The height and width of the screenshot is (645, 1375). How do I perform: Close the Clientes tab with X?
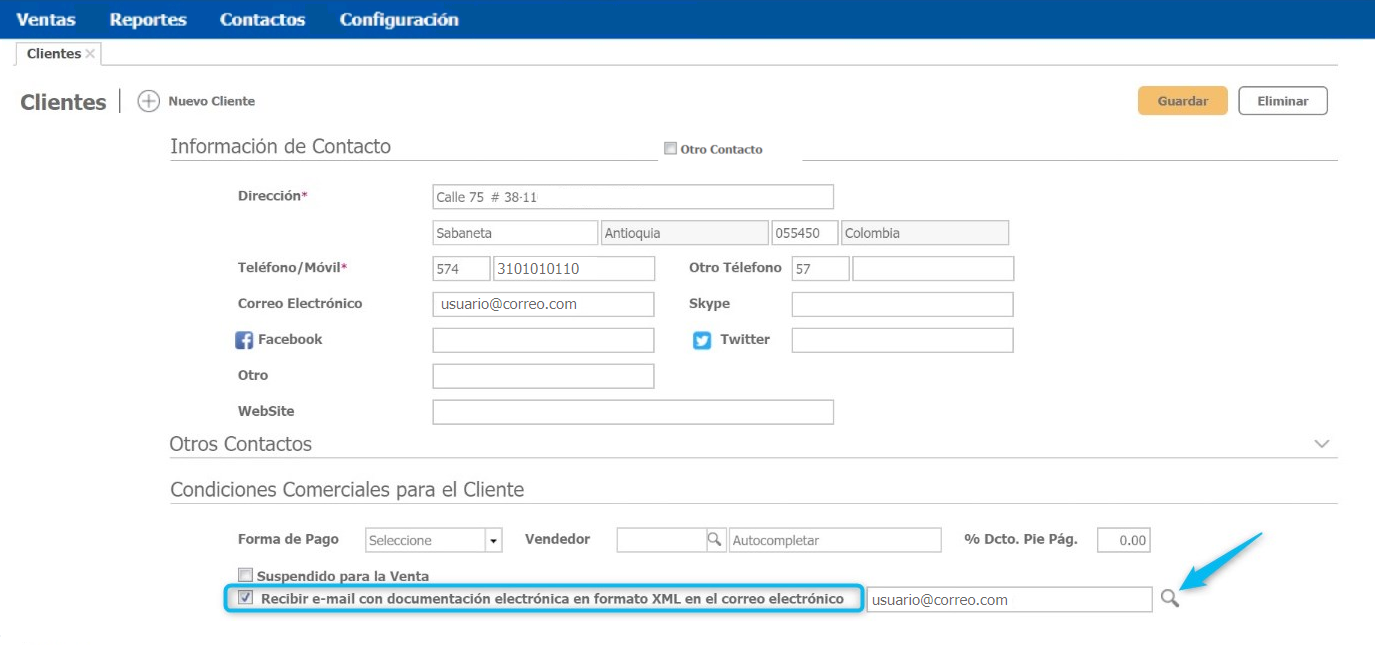click(90, 54)
